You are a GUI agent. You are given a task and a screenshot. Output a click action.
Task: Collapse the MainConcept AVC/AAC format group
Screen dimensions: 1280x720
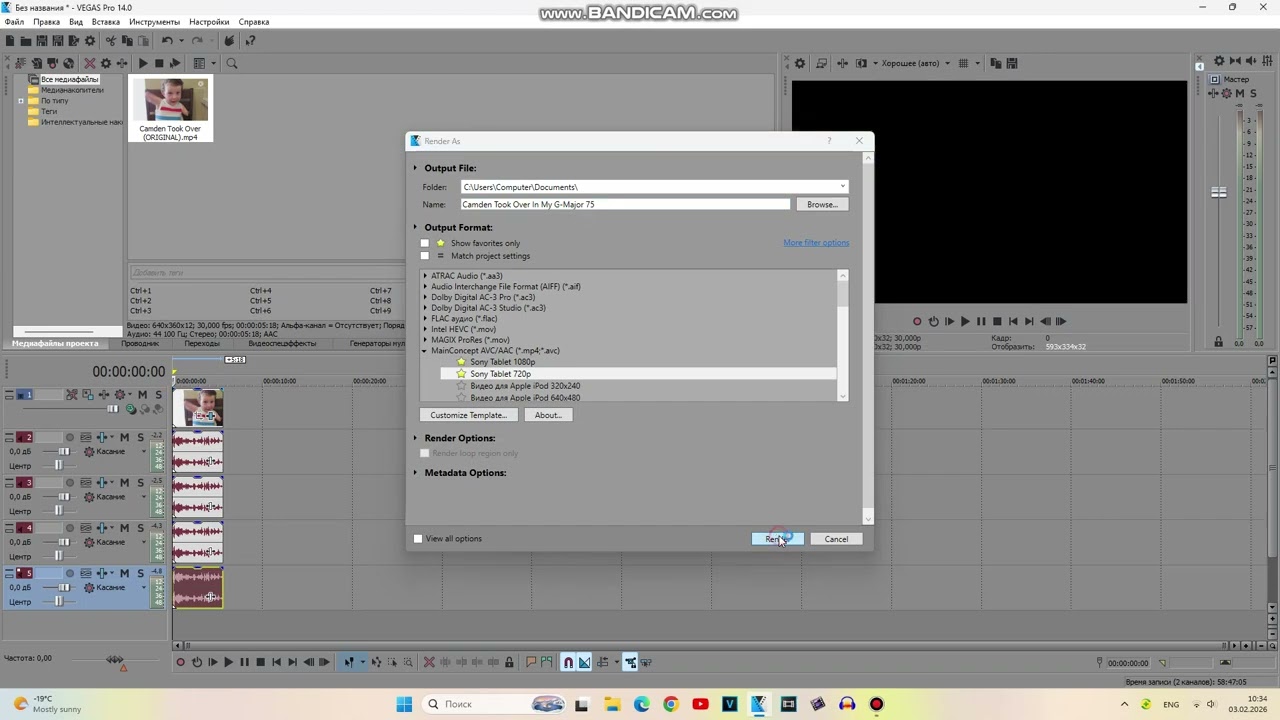coord(425,351)
